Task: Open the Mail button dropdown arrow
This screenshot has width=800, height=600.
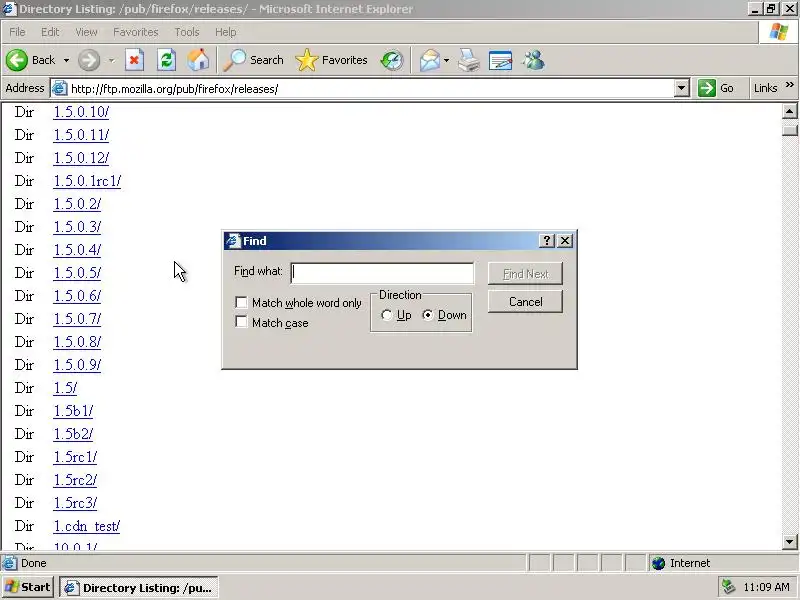Action: (x=446, y=61)
